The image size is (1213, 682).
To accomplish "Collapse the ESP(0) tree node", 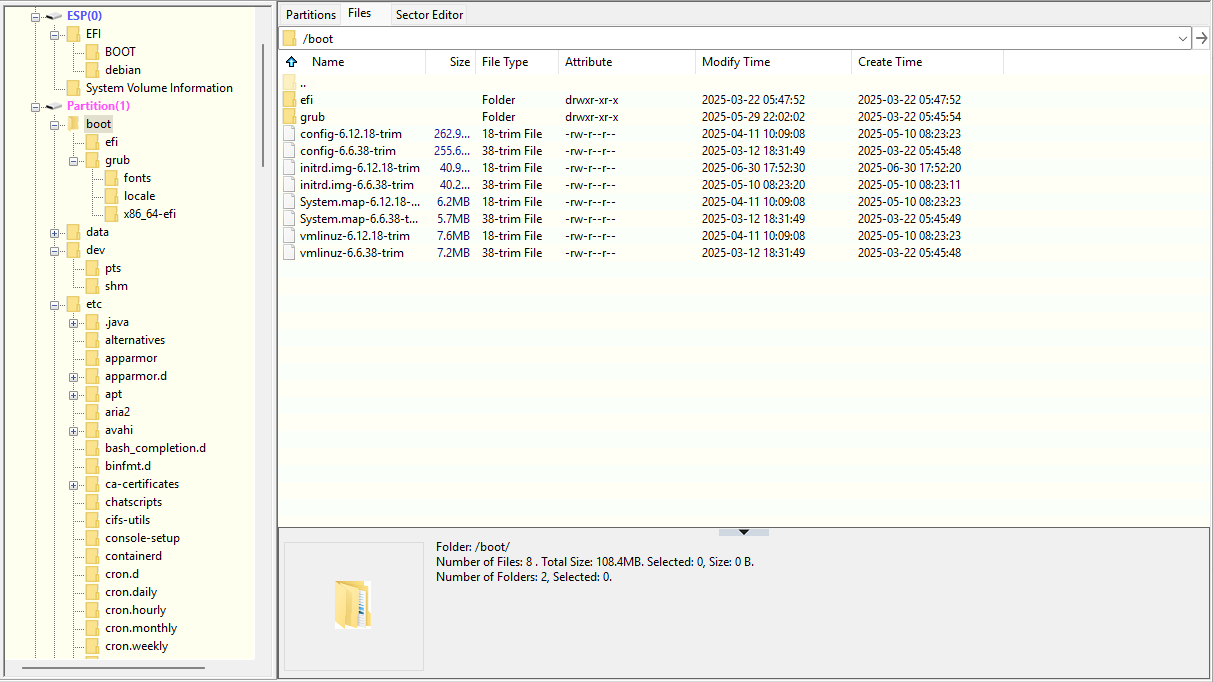I will 35,16.
